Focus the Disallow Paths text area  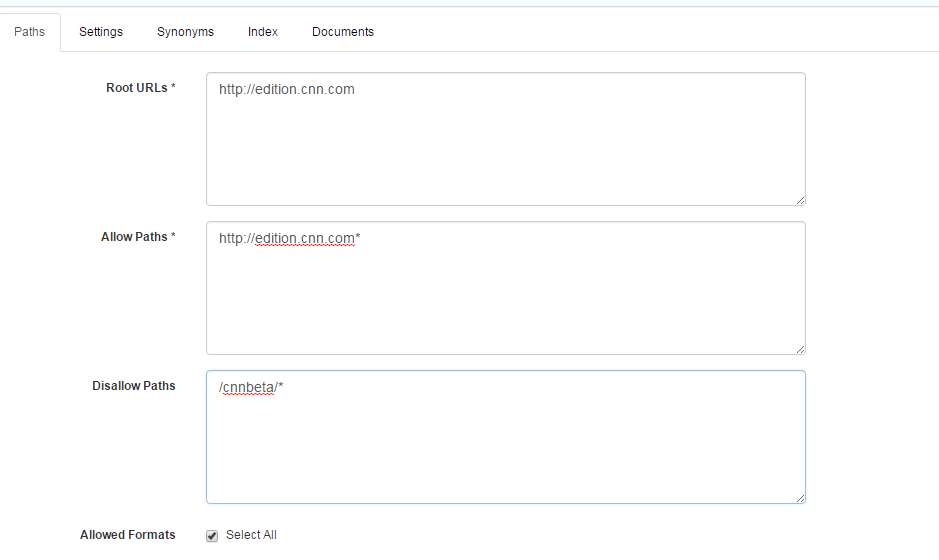(505, 437)
